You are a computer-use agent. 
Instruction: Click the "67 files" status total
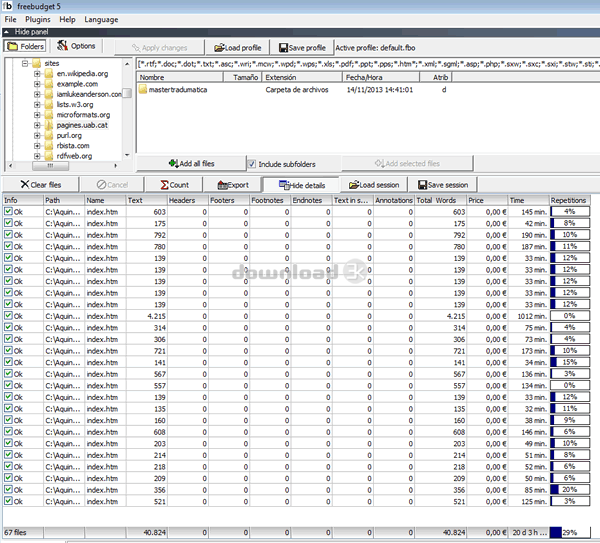[15, 532]
